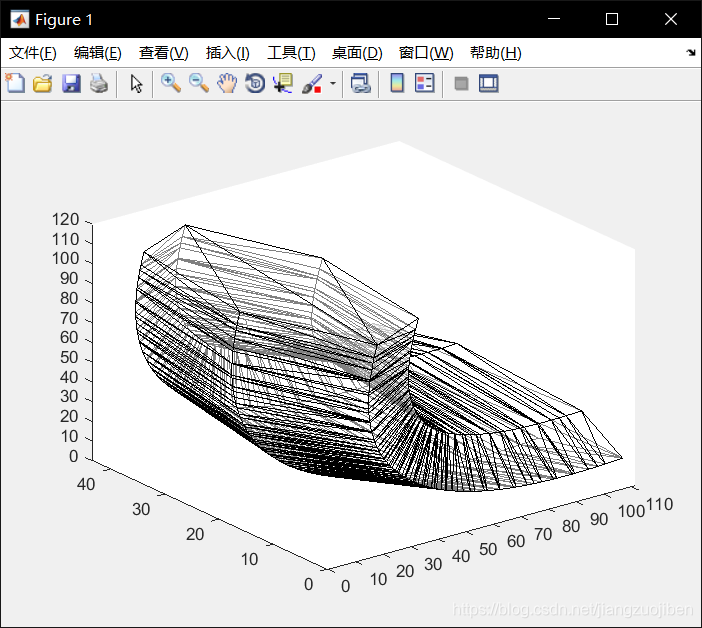Open the 工具(T) menu
This screenshot has width=702, height=628.
click(291, 53)
